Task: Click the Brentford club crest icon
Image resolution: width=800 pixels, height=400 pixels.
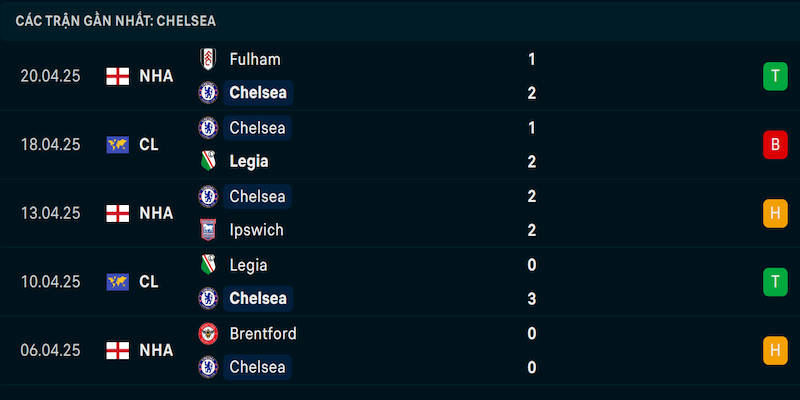Action: click(208, 334)
